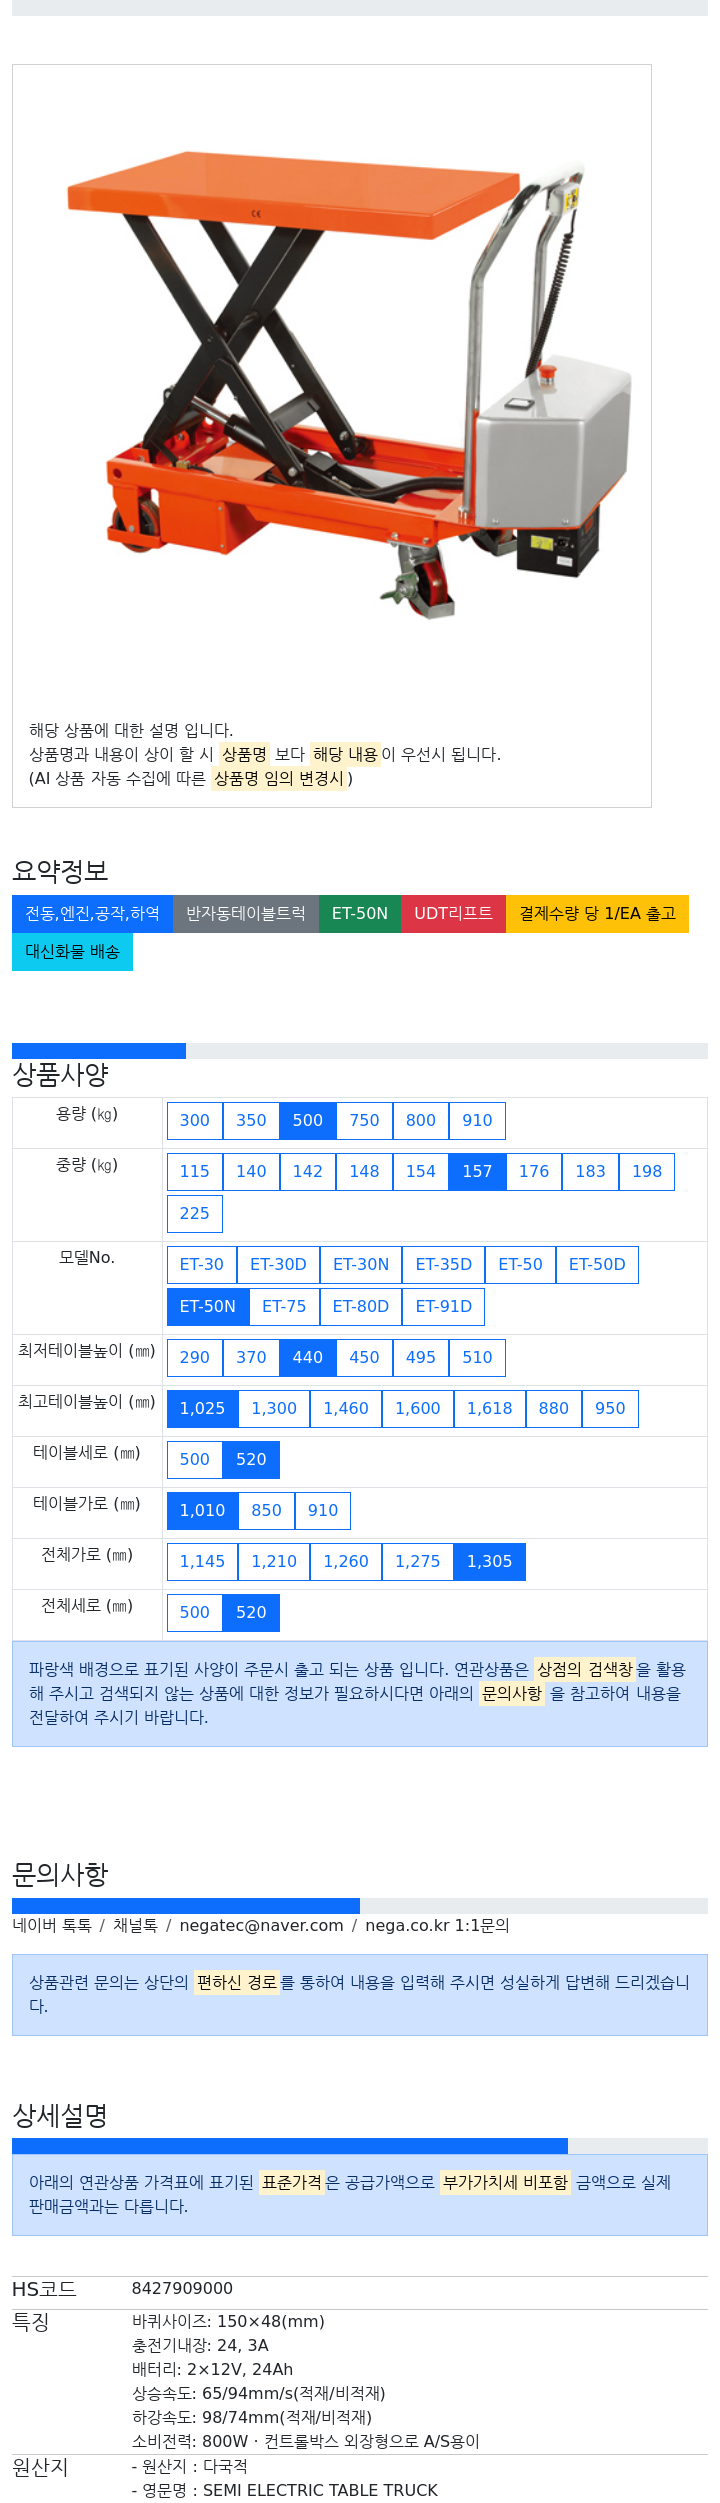Select table width option 850
Viewport: 720px width, 2503px height.
pos(266,1511)
